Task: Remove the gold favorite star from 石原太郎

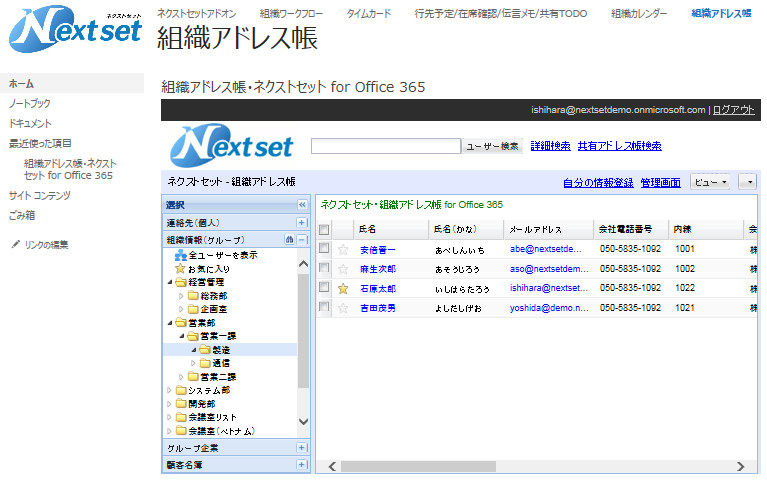Action: tap(343, 288)
